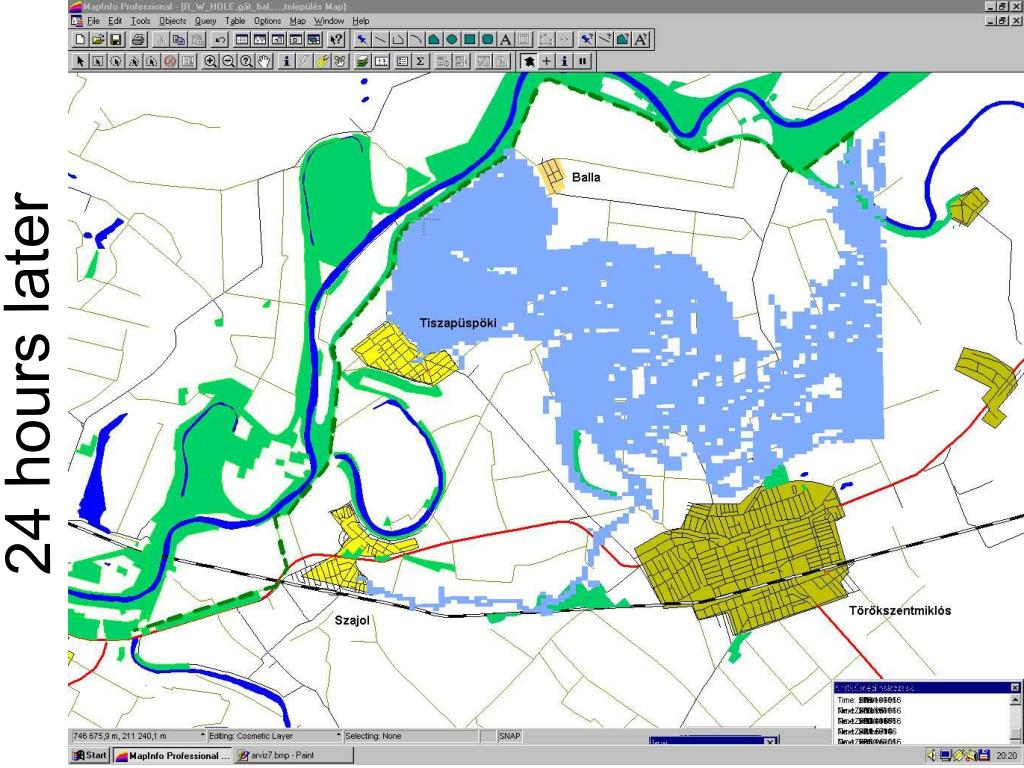
Task: Open the Line Style icon
Action: (605, 40)
